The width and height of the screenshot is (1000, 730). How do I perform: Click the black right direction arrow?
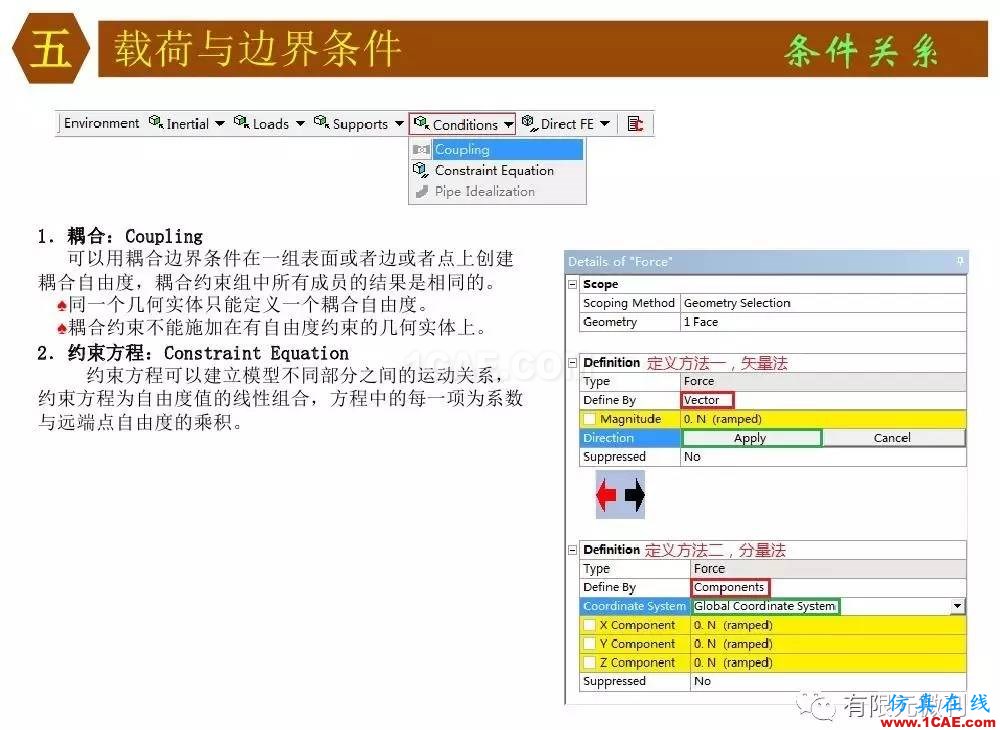tap(634, 495)
